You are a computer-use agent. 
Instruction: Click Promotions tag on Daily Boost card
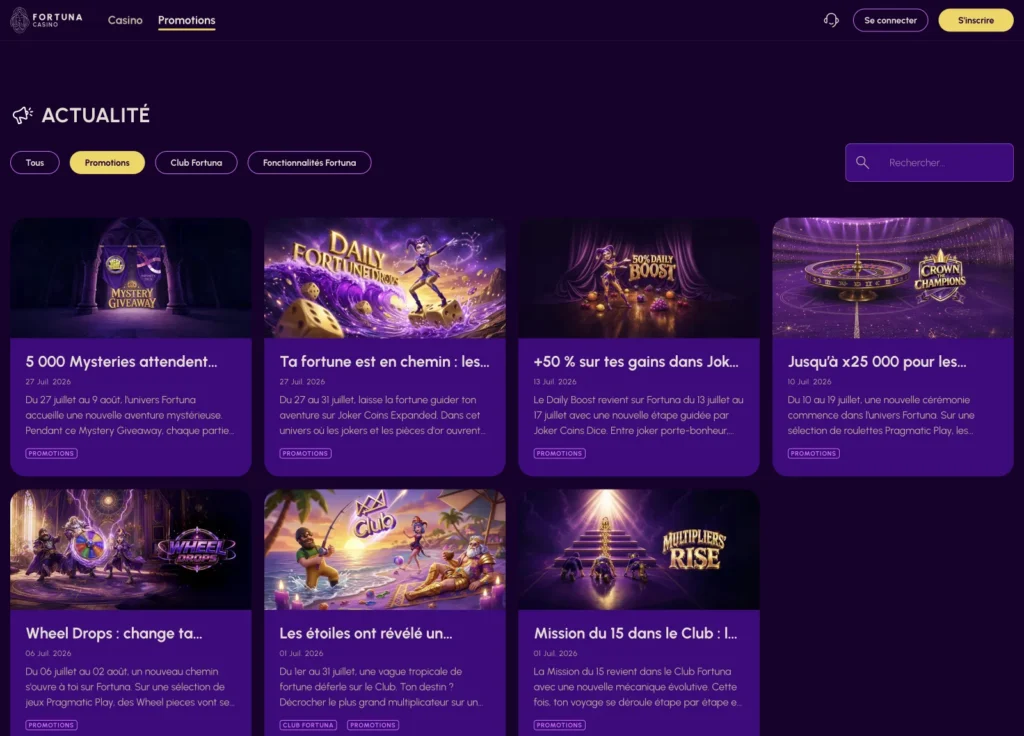pyautogui.click(x=560, y=453)
